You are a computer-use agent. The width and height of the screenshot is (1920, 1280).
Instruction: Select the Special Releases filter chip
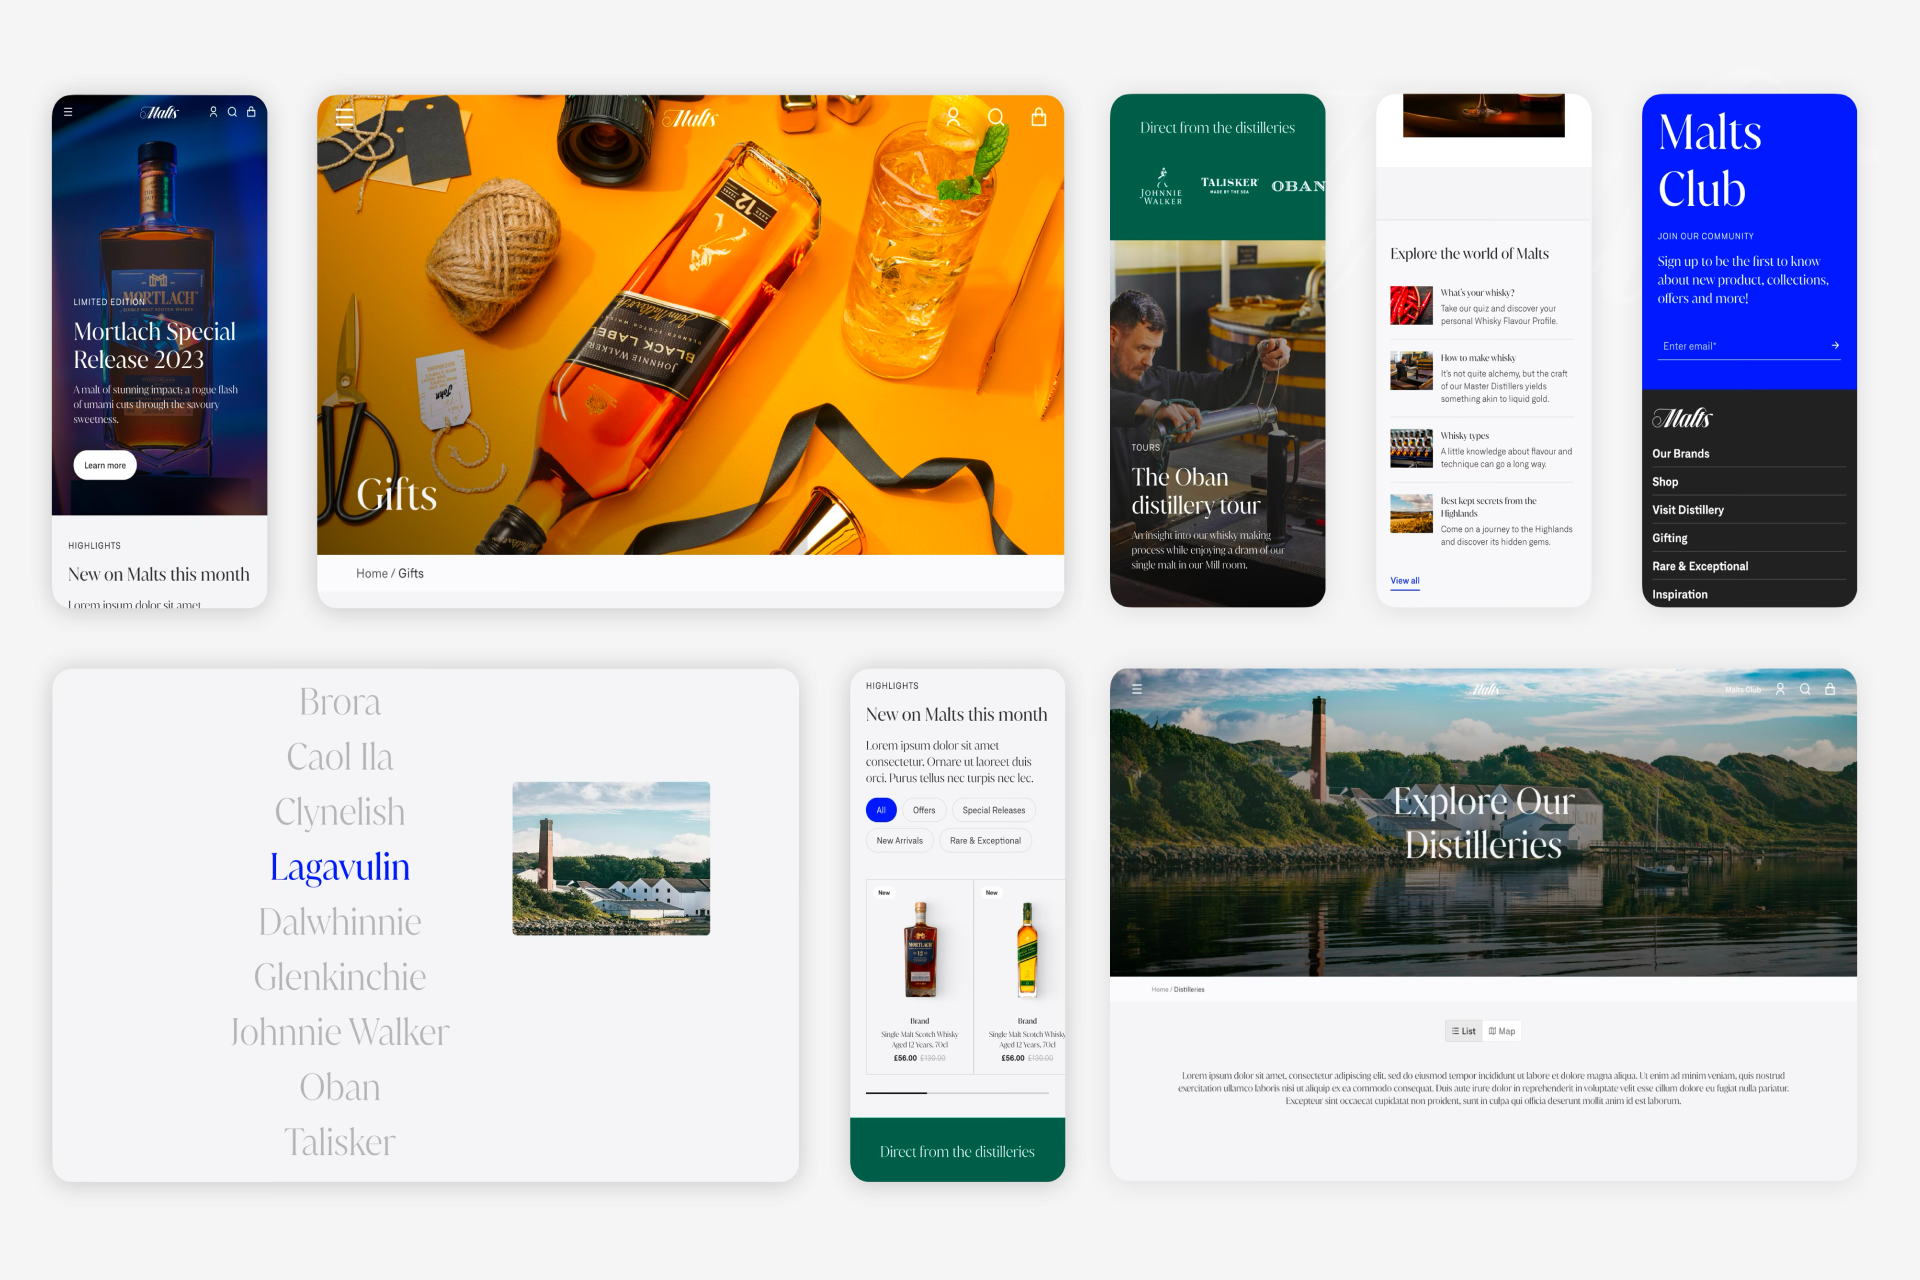coord(994,811)
